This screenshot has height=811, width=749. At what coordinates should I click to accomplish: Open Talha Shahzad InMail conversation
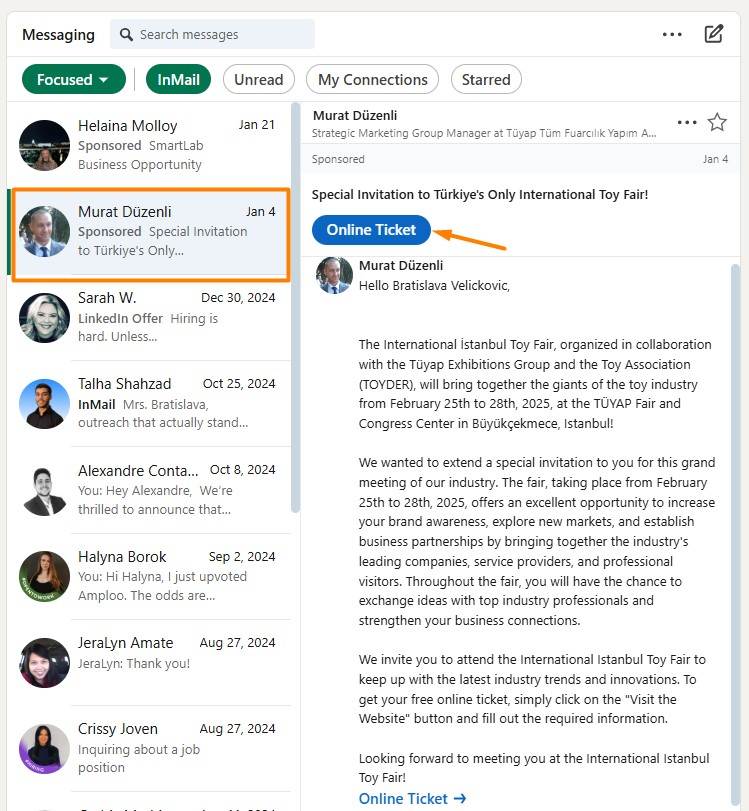149,403
